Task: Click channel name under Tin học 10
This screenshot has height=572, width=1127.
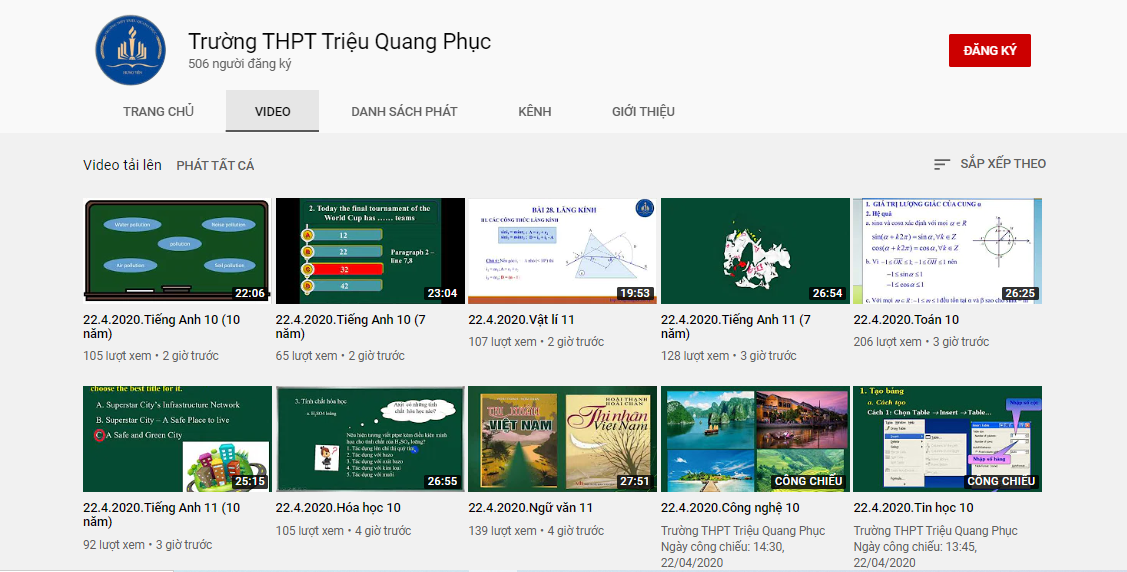Action: coord(936,531)
